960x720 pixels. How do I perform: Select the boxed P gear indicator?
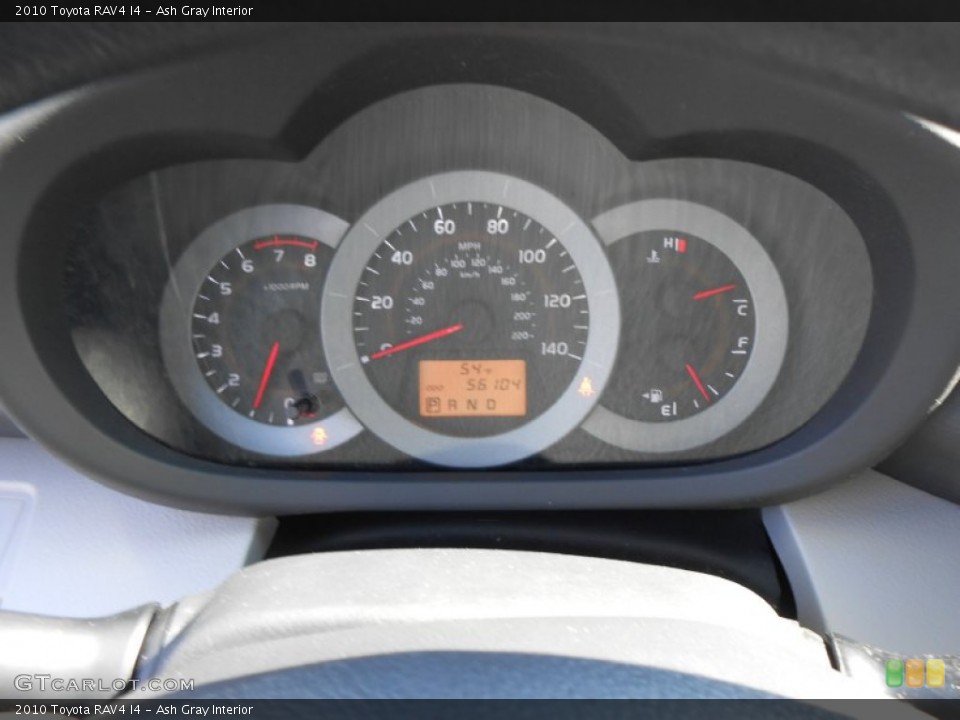tap(433, 404)
